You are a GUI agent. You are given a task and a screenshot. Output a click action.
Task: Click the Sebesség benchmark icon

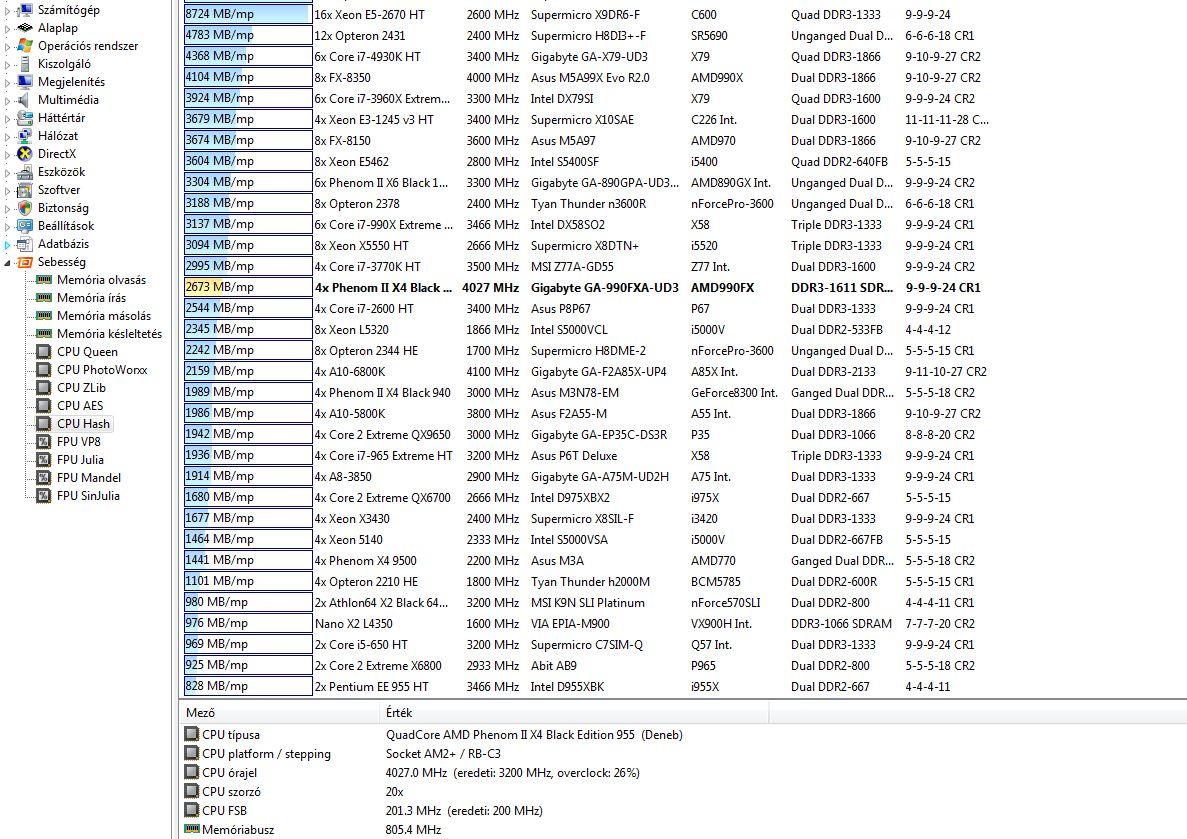click(25, 262)
